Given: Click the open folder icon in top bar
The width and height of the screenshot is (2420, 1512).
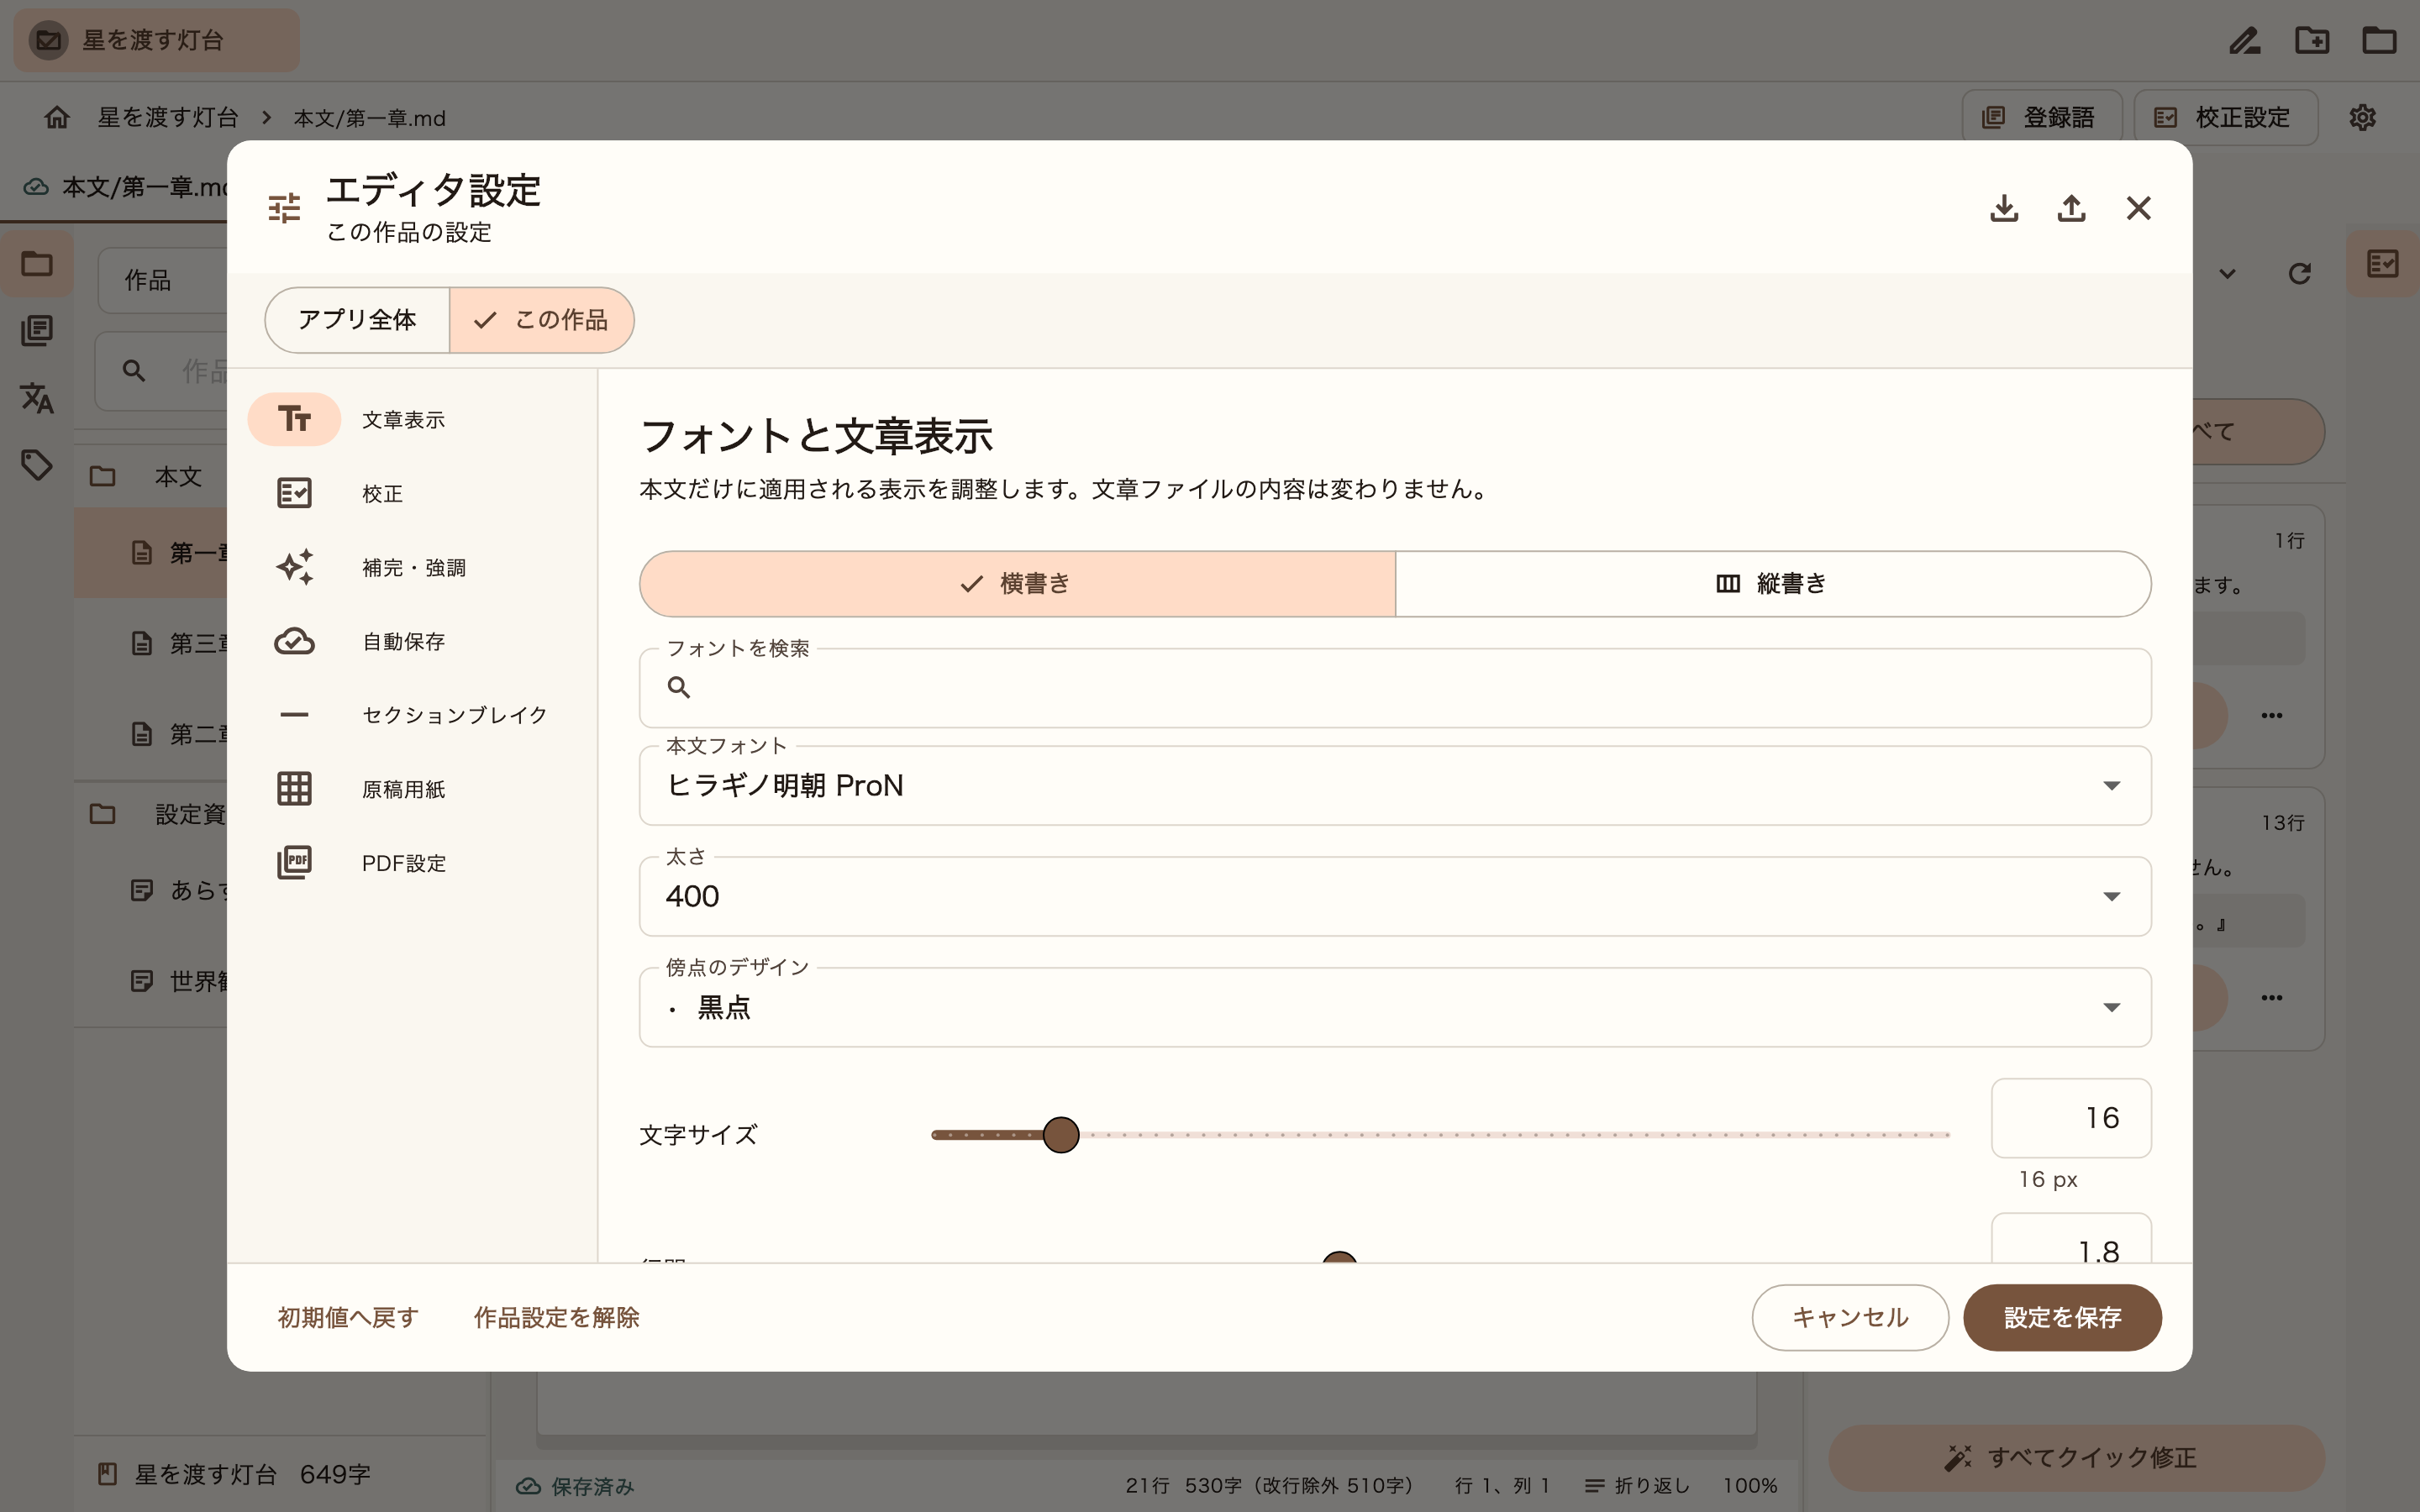Looking at the screenshot, I should click(x=2379, y=40).
